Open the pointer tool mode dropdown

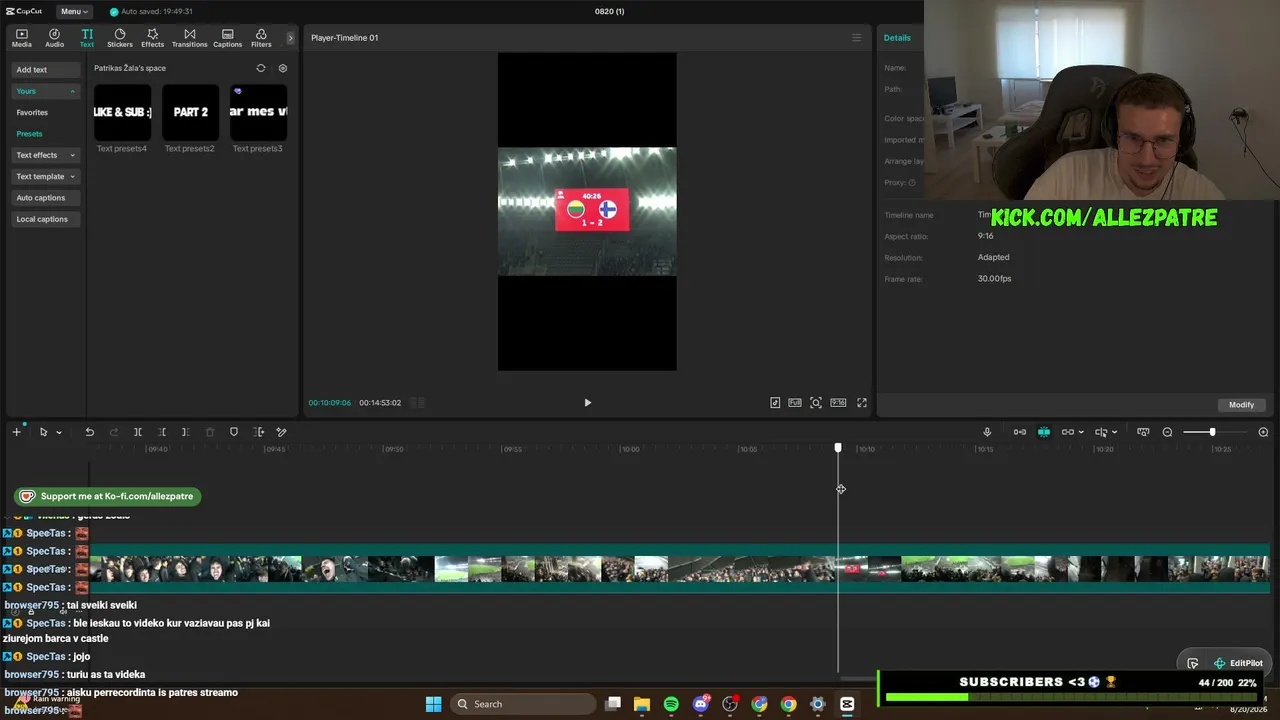click(x=59, y=433)
